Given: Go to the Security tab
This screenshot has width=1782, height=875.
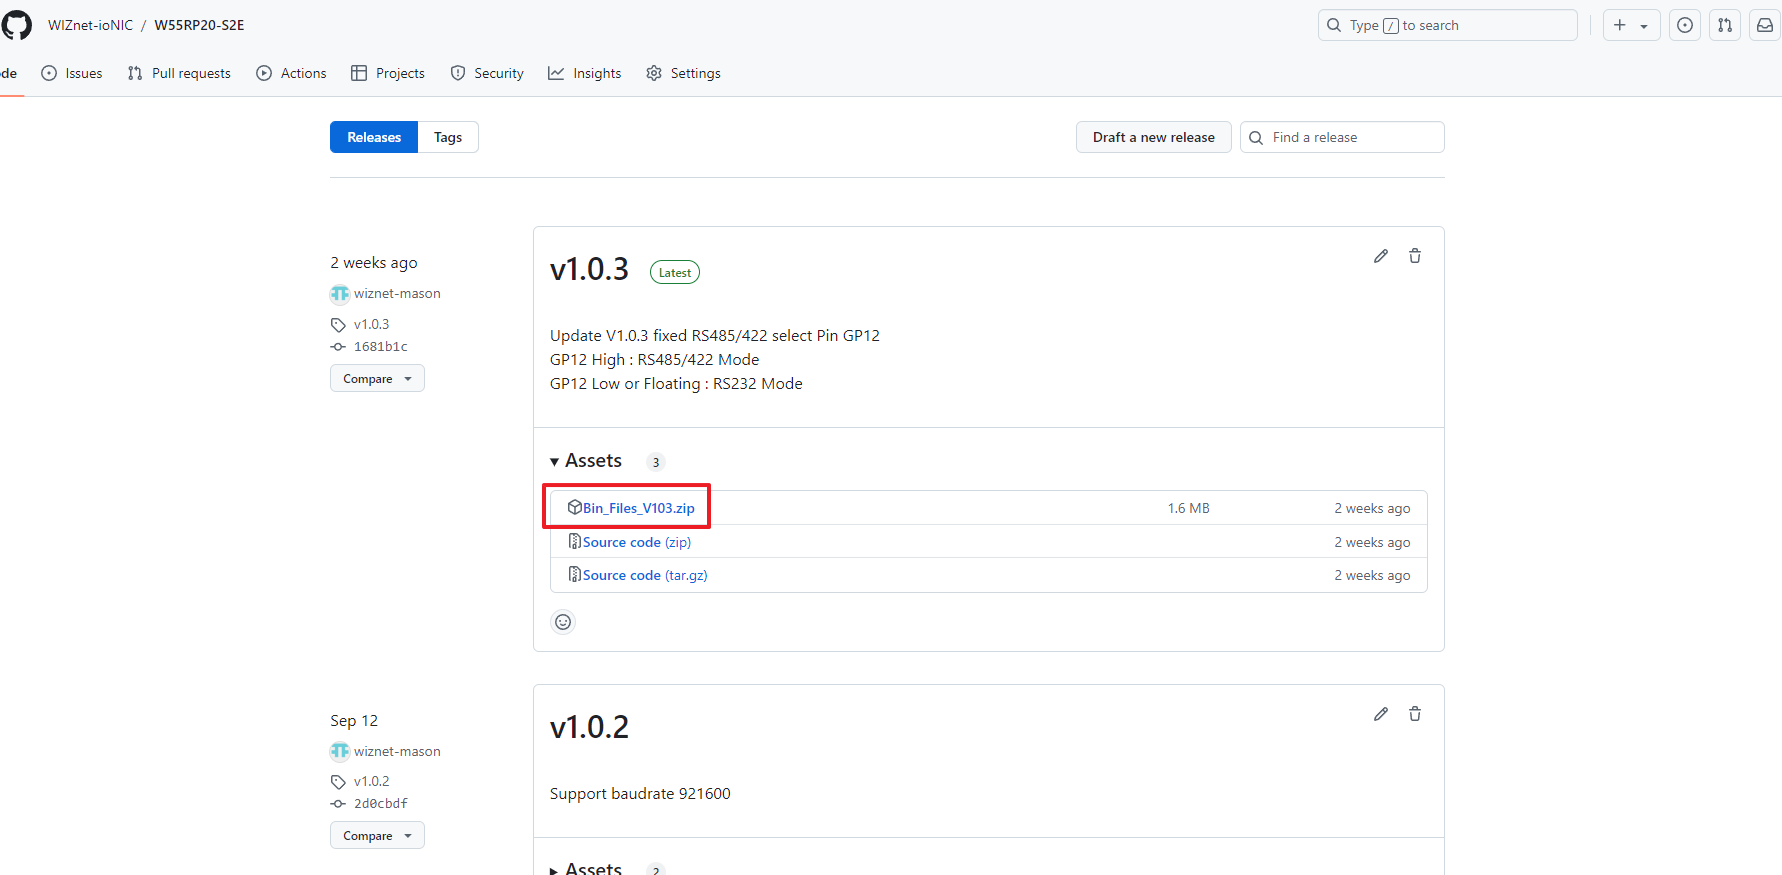Looking at the screenshot, I should click(487, 73).
